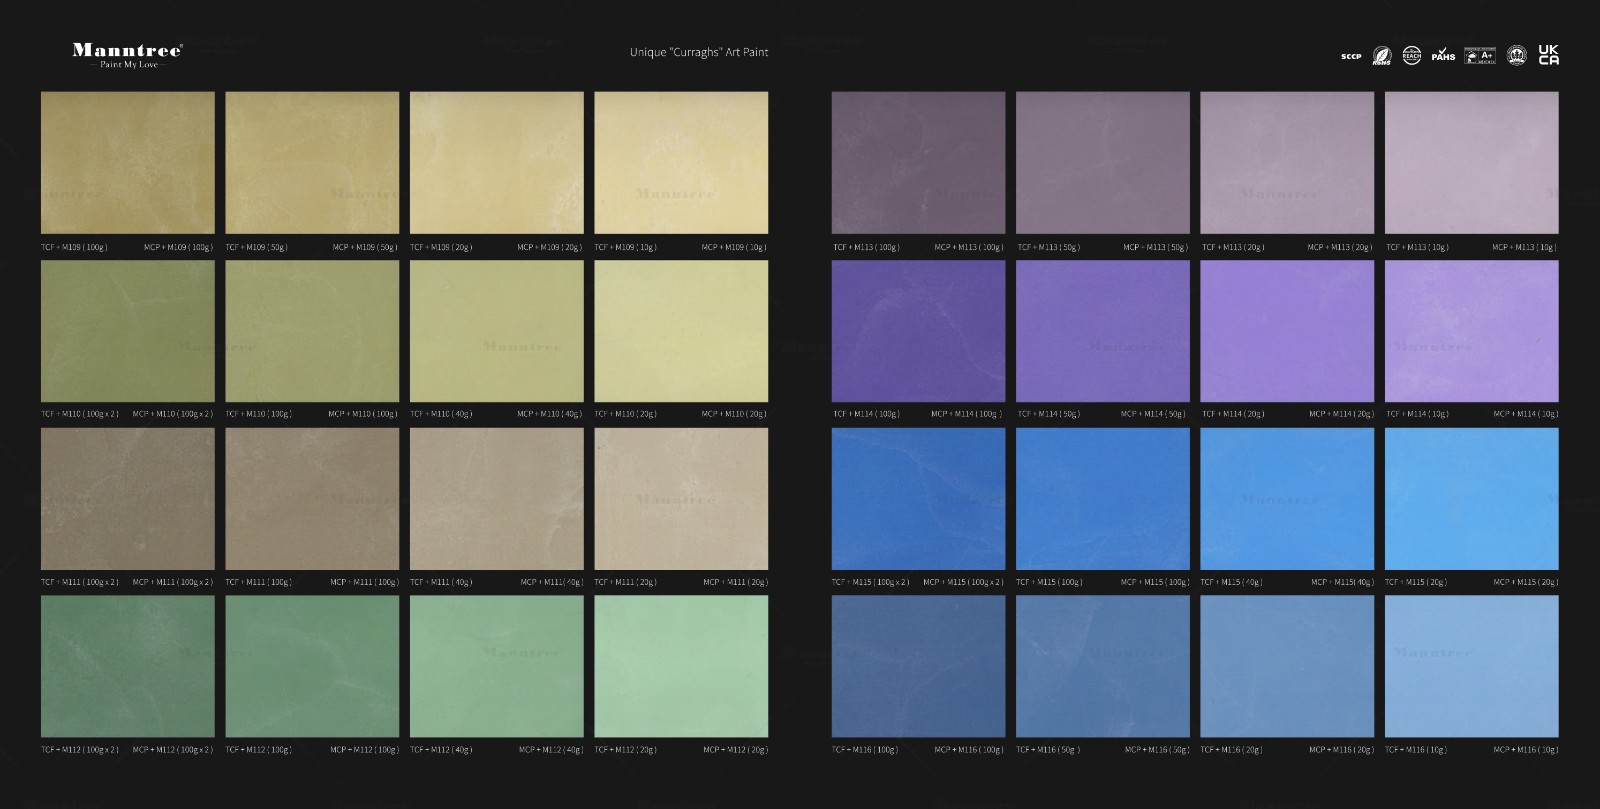The width and height of the screenshot is (1600, 809).
Task: Click the round seal icon left of UKCA
Action: (x=1516, y=56)
